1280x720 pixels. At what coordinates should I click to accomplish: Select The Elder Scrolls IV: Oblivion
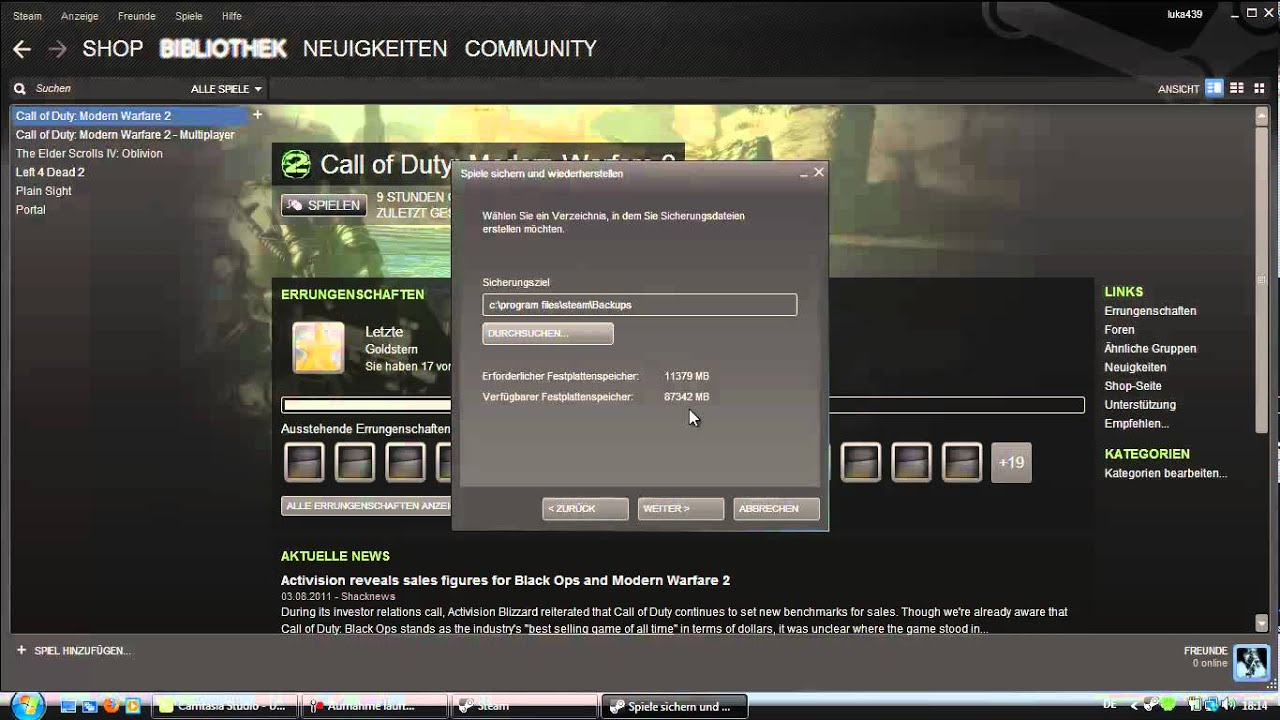(x=89, y=154)
